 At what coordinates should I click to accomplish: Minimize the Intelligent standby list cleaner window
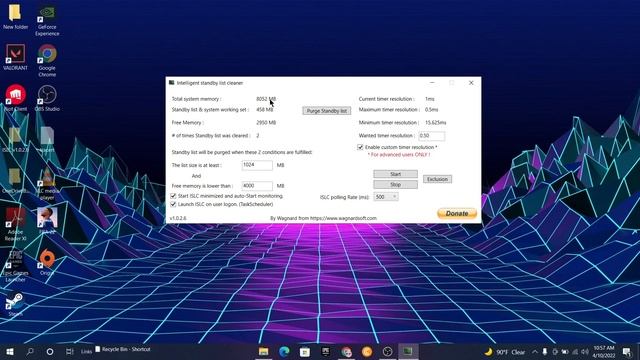click(432, 83)
